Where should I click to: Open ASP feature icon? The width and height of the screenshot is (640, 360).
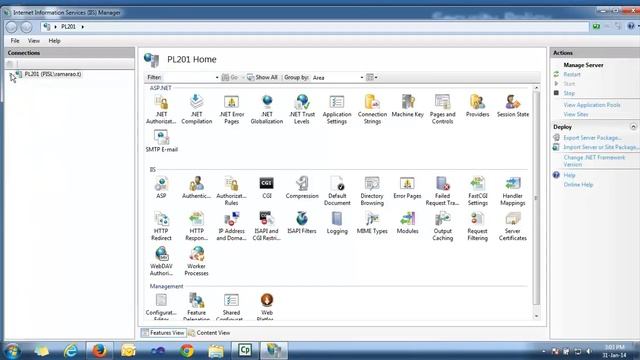161,188
